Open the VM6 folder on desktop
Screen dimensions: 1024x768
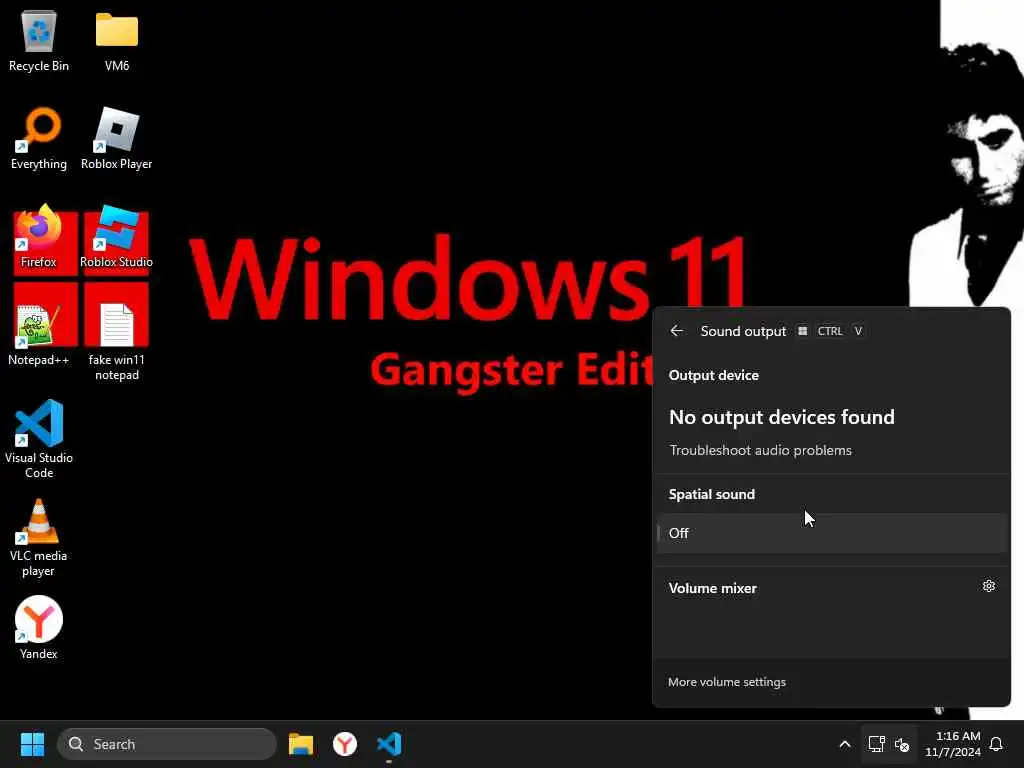[117, 40]
